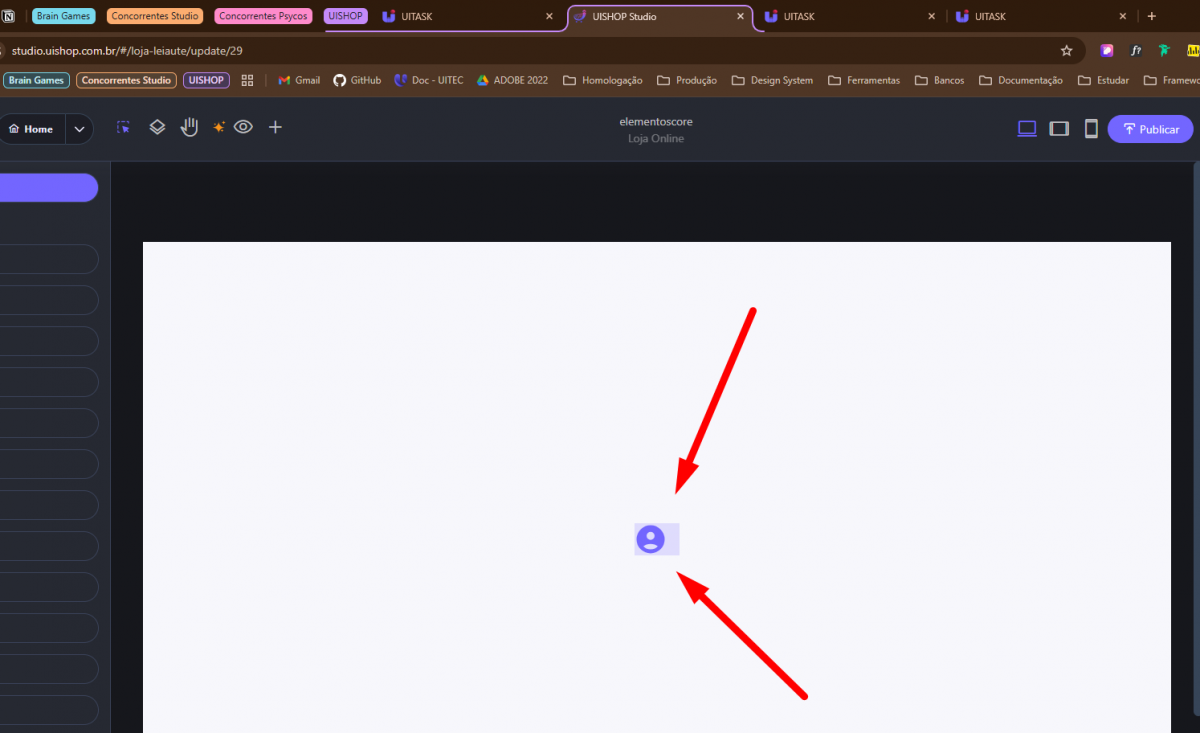The height and width of the screenshot is (733, 1200).
Task: Click the Publicar button
Action: 1150,129
